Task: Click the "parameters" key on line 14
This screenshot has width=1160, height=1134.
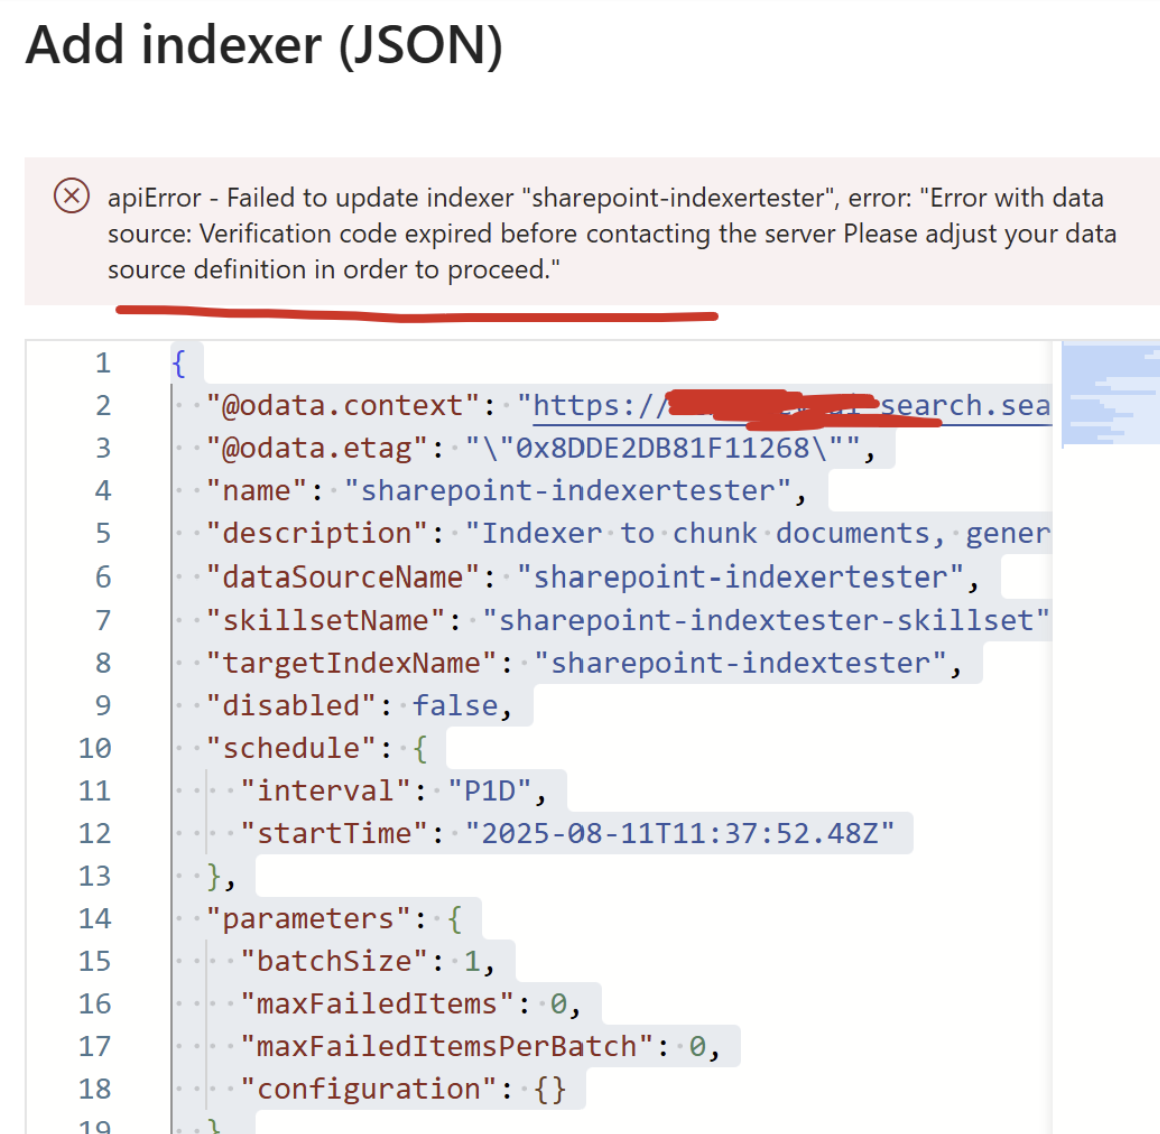Action: click(308, 919)
